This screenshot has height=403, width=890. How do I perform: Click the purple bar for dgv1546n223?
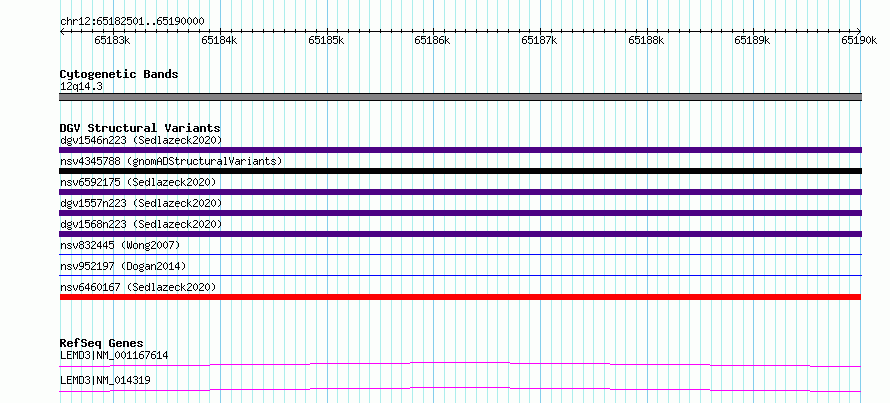[460, 150]
